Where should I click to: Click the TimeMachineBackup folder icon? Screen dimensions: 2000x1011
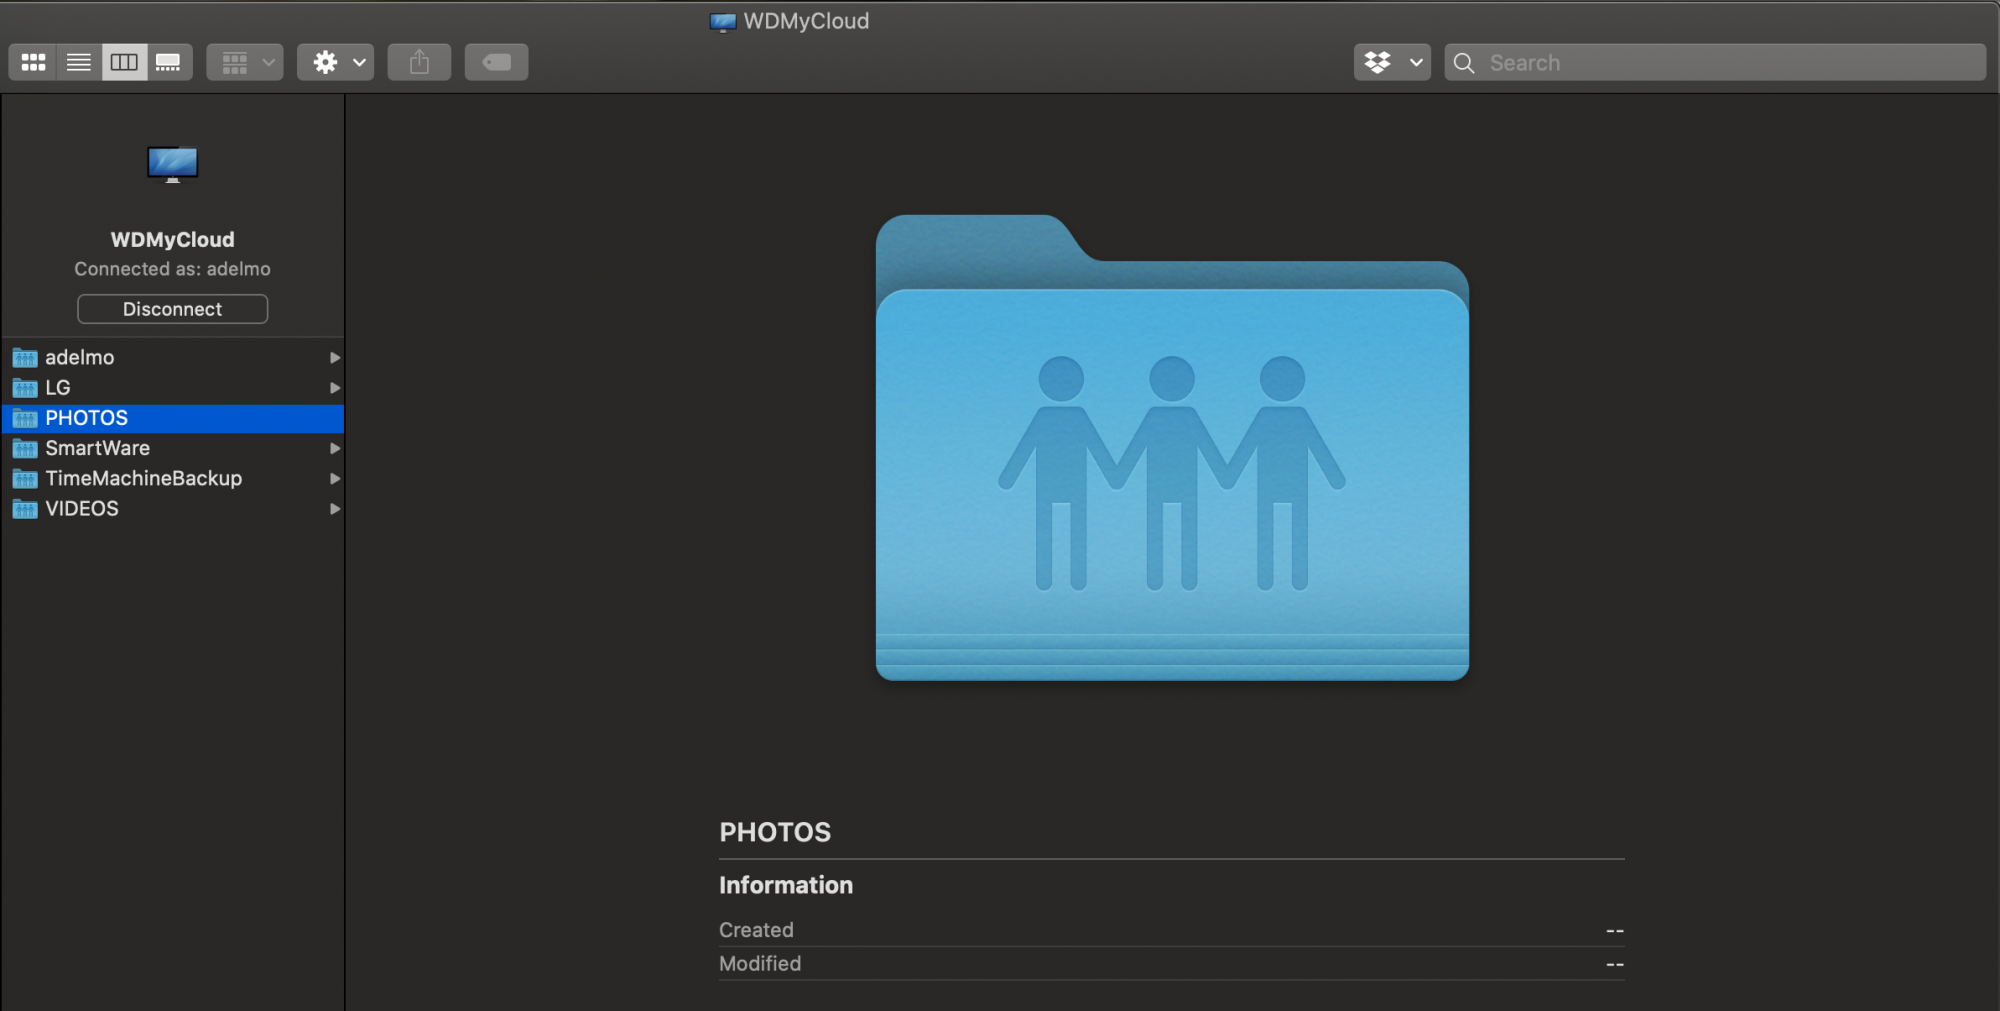click(x=25, y=479)
